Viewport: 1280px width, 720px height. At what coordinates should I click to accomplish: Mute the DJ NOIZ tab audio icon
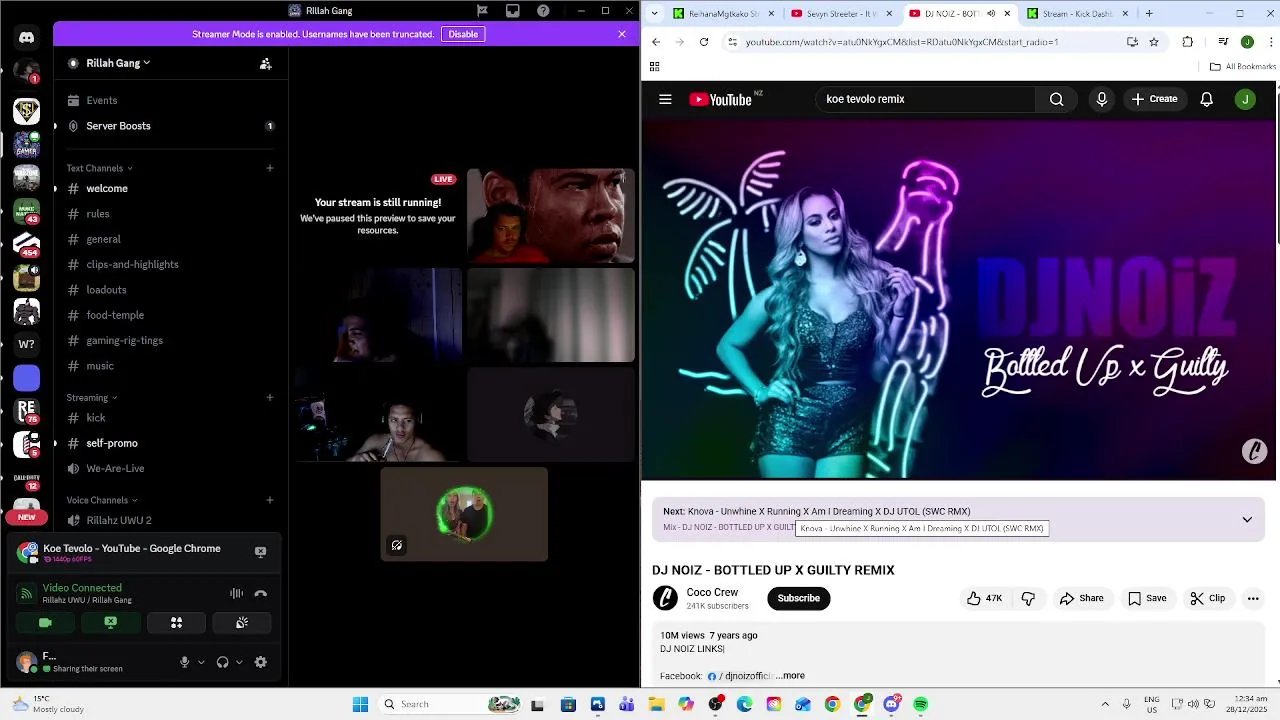pyautogui.click(x=991, y=14)
